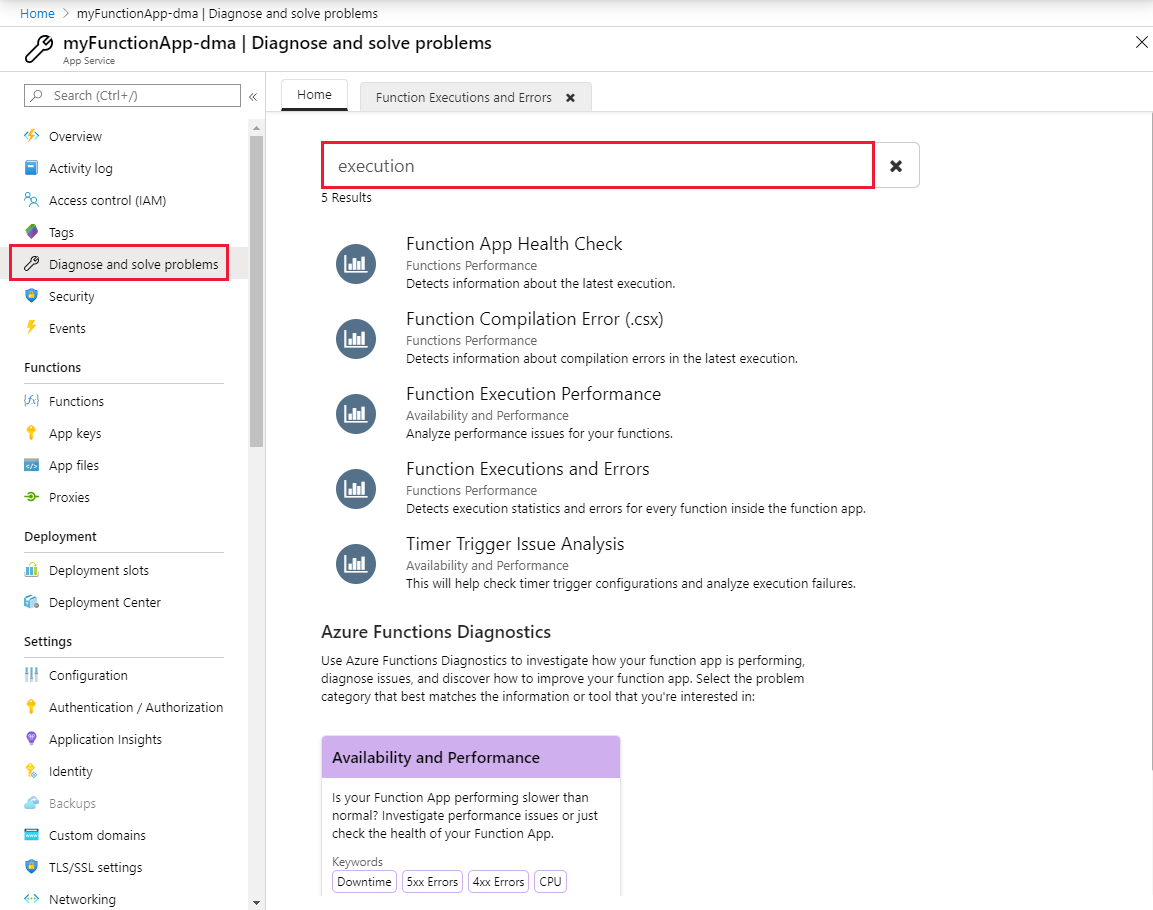Screen dimensions: 1153x910
Task: Collapse the sidebar with the chevron
Action: click(x=253, y=96)
